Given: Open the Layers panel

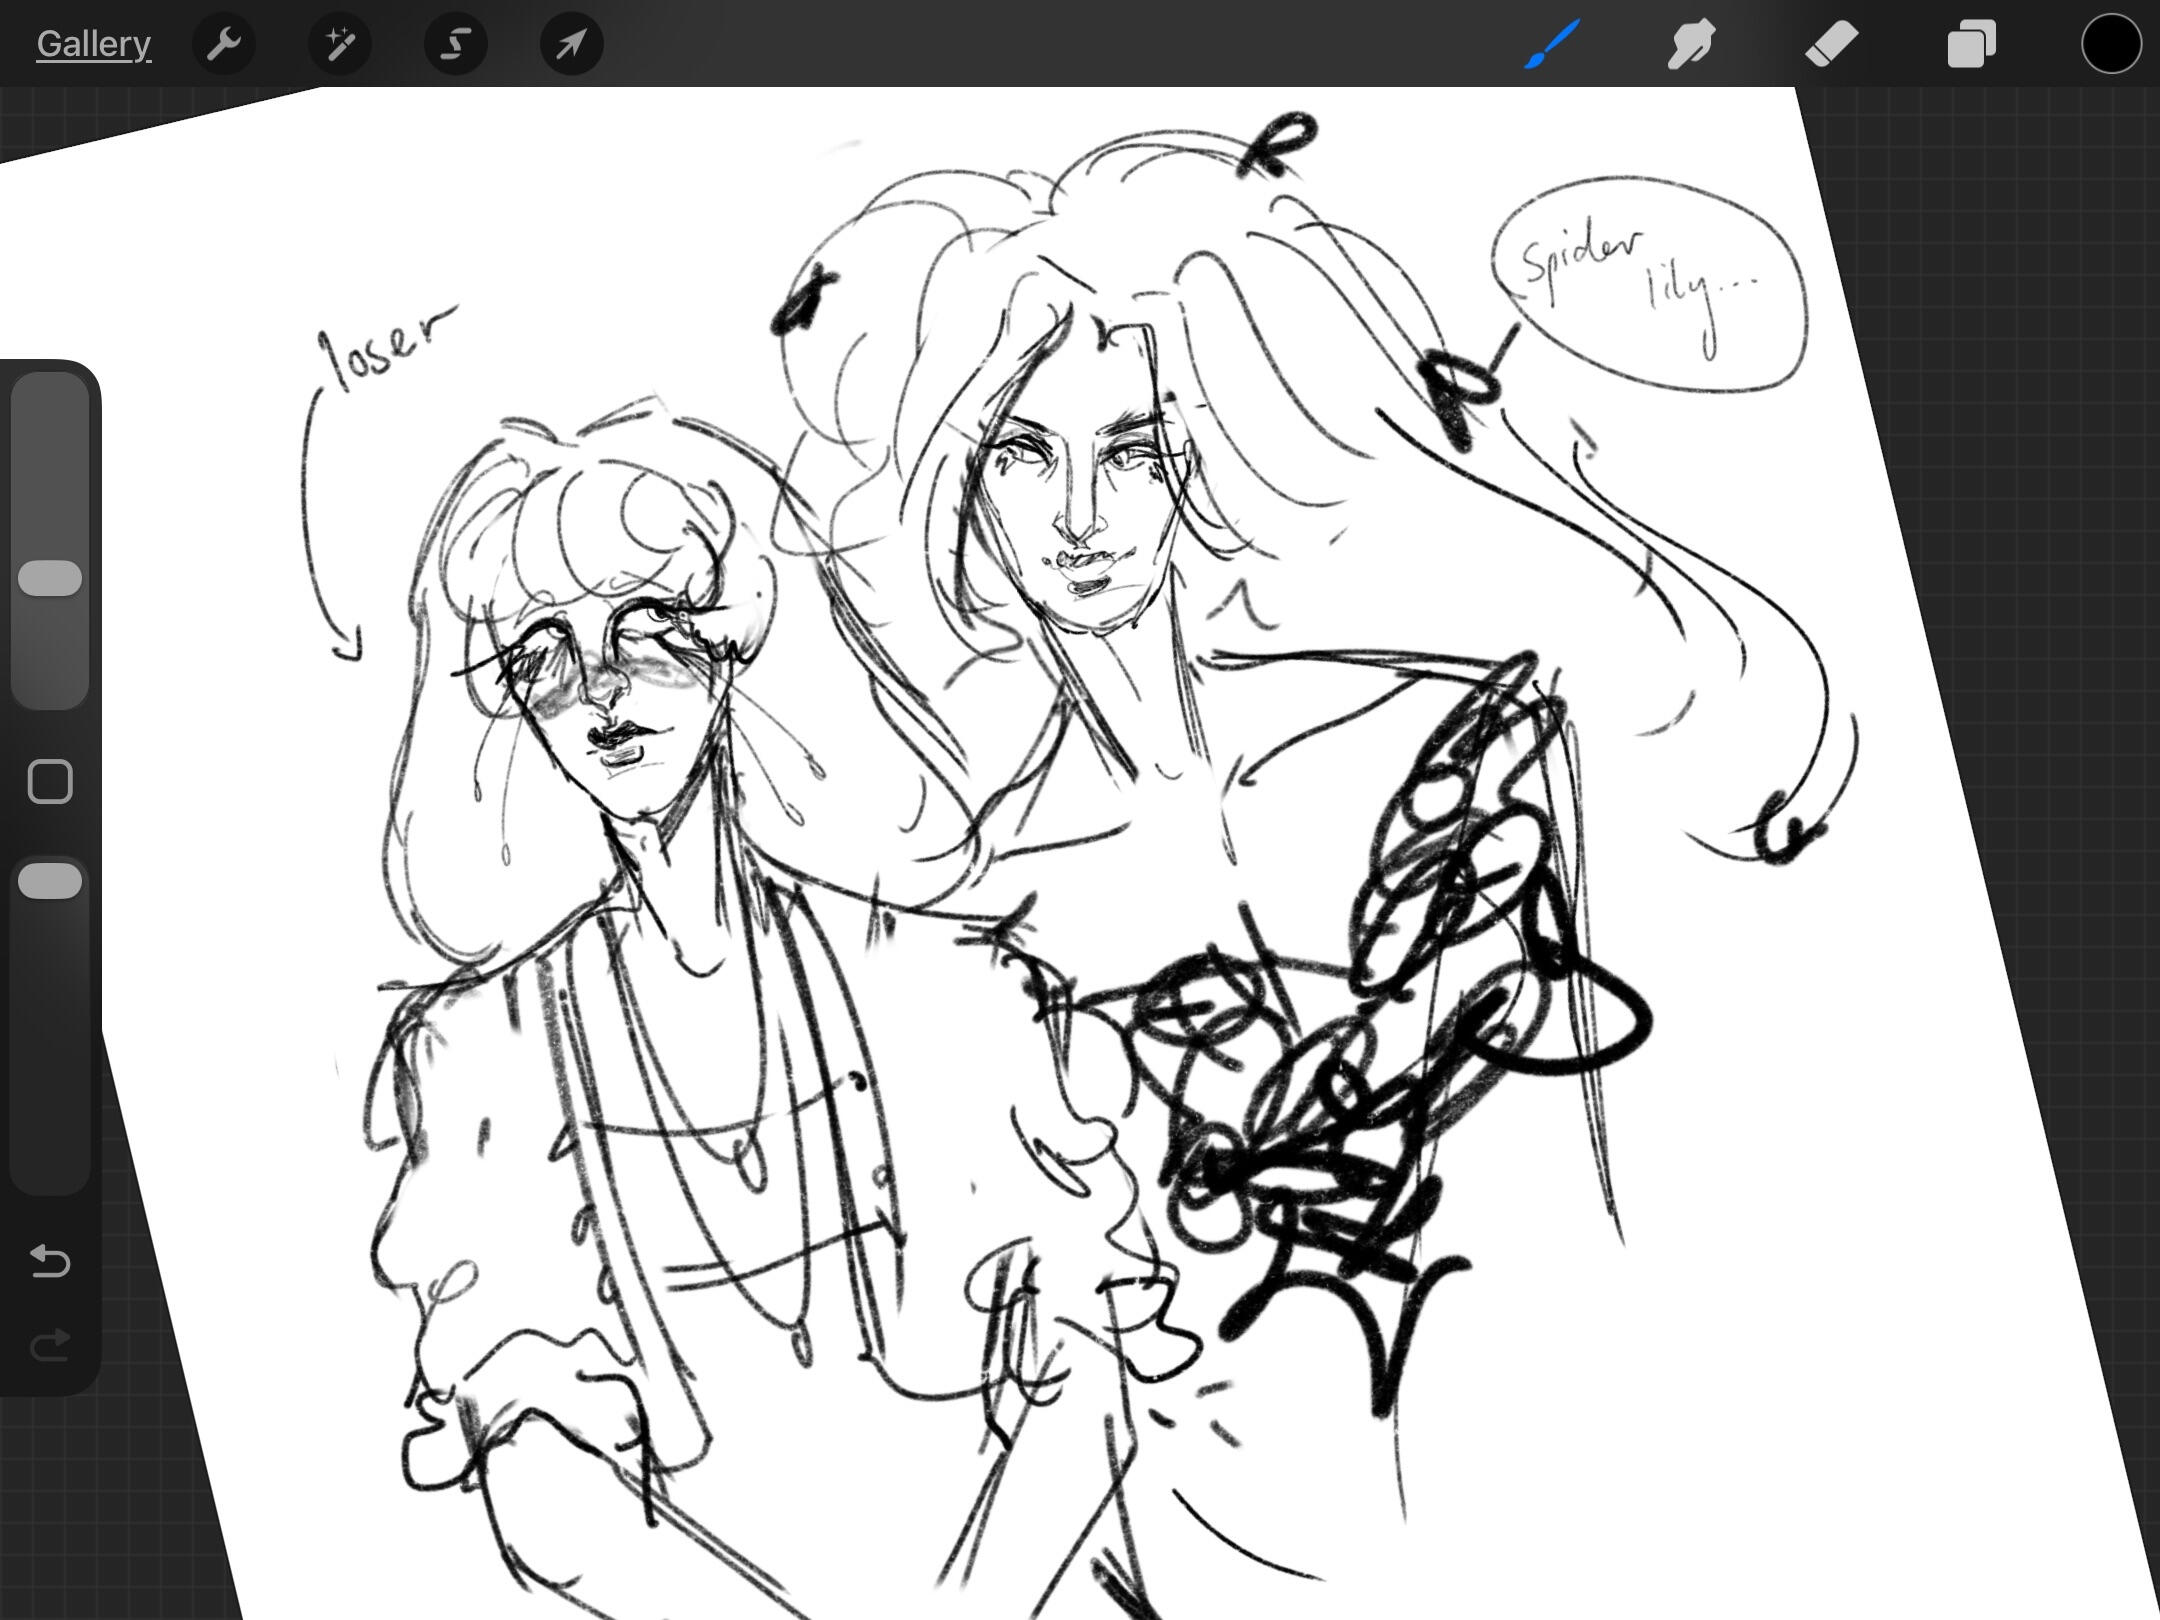Looking at the screenshot, I should (1971, 44).
